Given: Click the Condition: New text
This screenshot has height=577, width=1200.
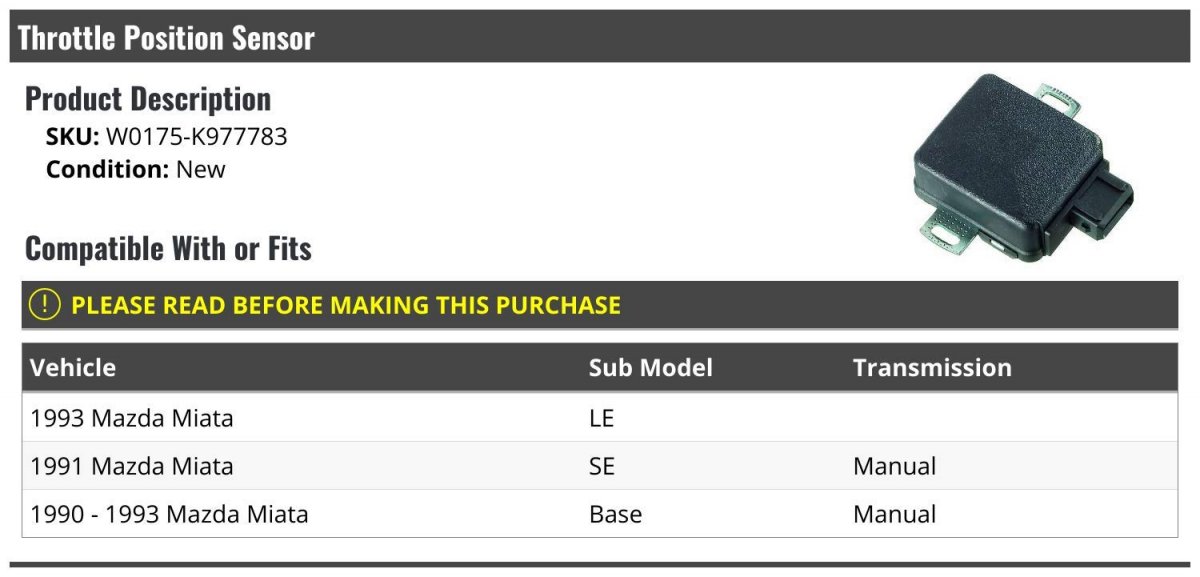Looking at the screenshot, I should coord(136,169).
